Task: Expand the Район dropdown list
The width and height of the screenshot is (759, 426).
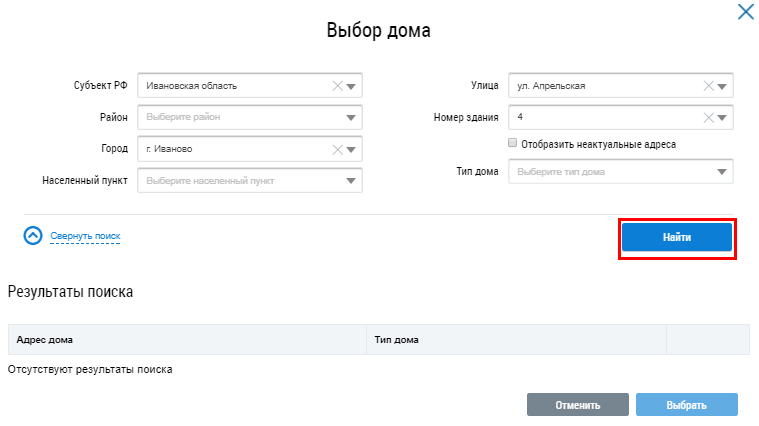Action: pos(352,118)
